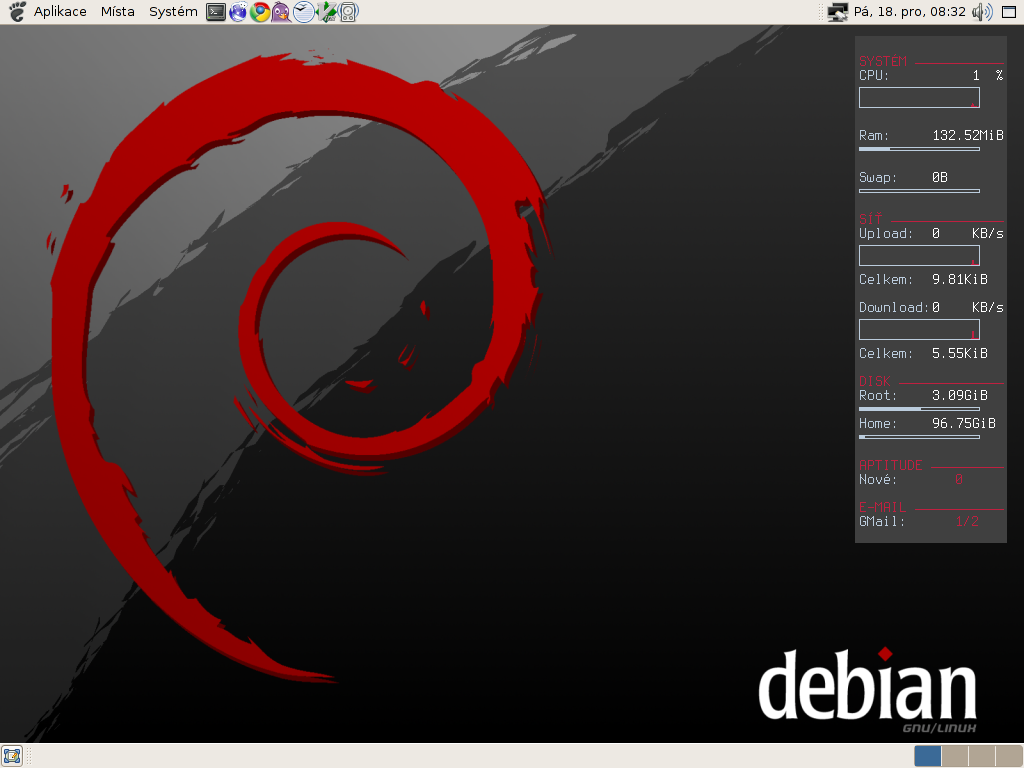
Task: Click the window selector icon at top right
Action: (1009, 12)
